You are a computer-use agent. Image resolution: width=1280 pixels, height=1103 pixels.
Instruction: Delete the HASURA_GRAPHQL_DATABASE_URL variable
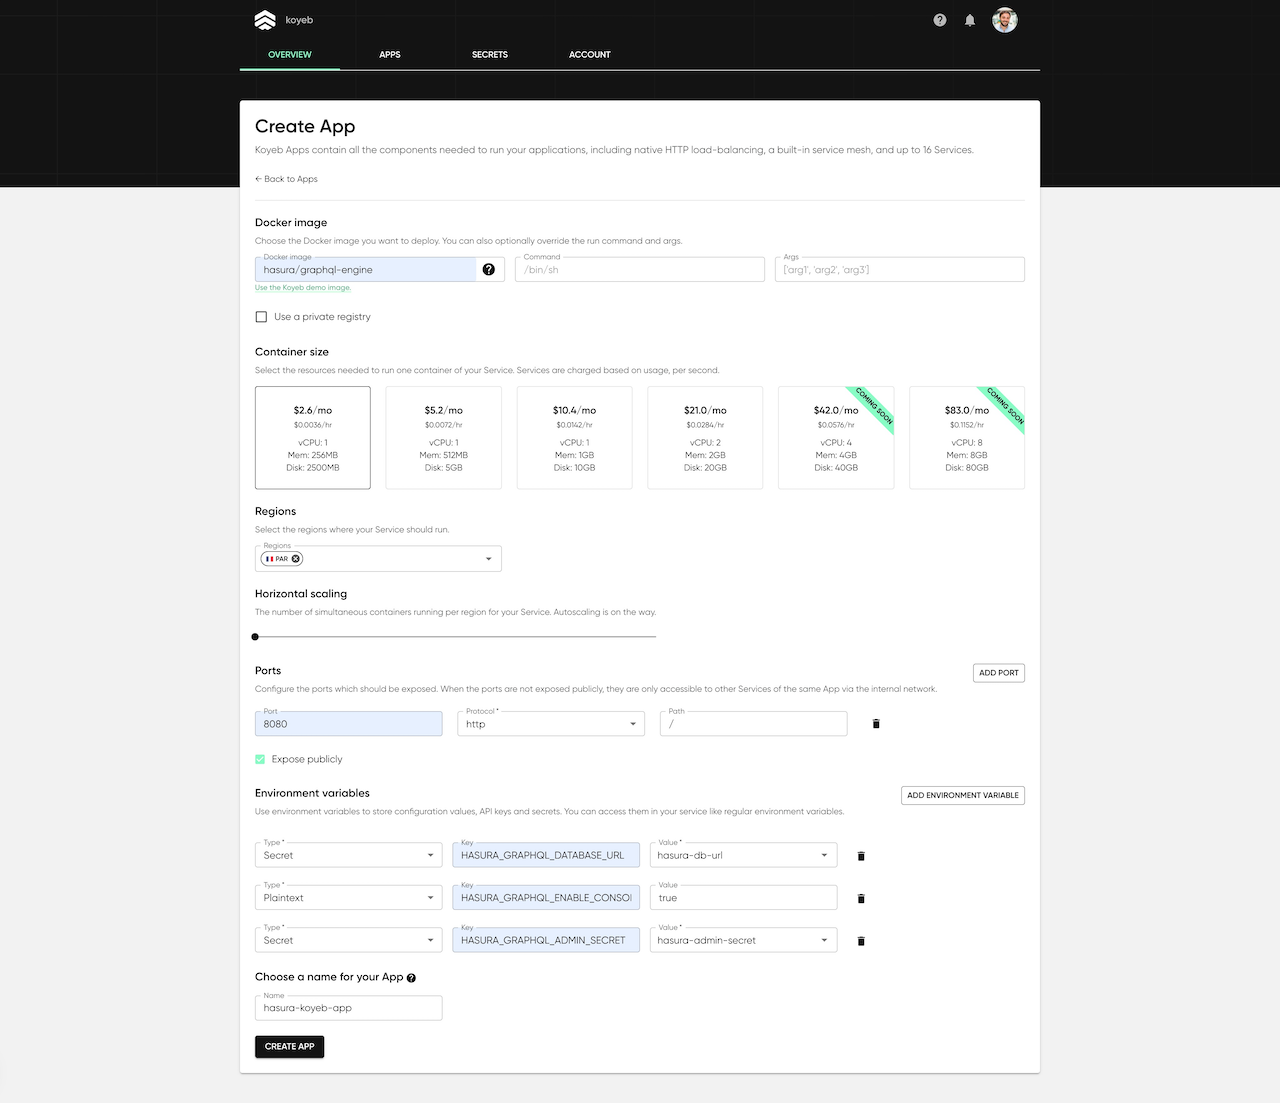point(861,856)
